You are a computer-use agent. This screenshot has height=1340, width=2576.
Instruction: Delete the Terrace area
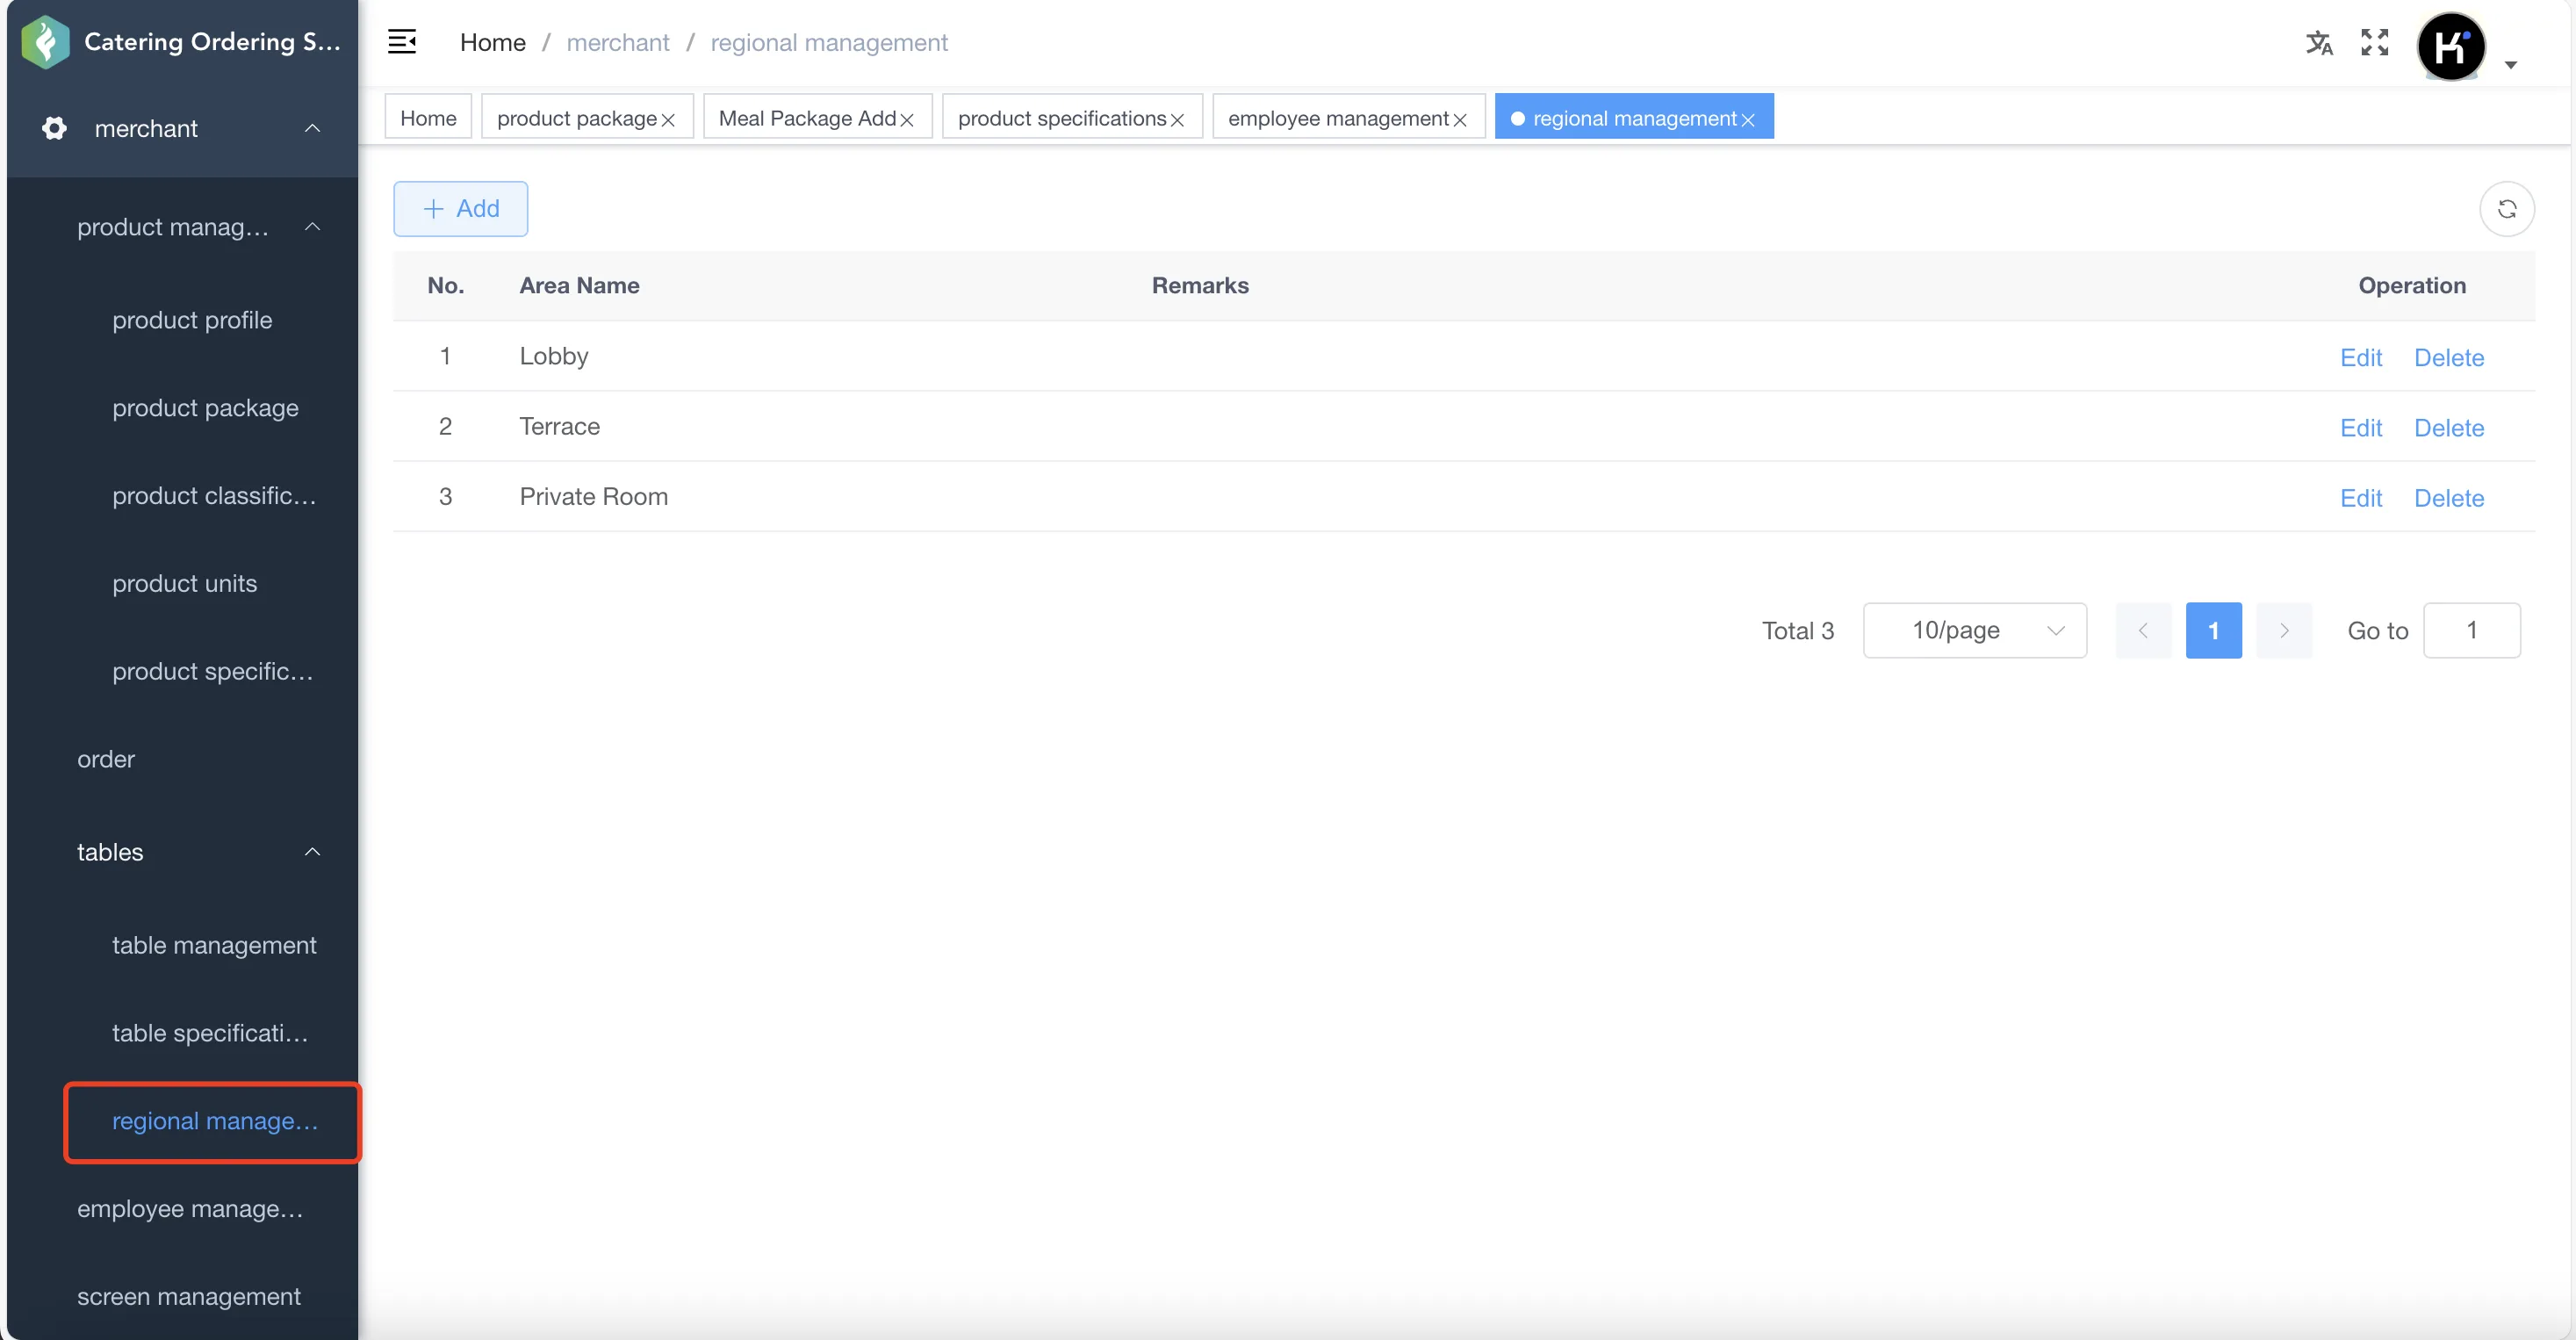pyautogui.click(x=2448, y=427)
